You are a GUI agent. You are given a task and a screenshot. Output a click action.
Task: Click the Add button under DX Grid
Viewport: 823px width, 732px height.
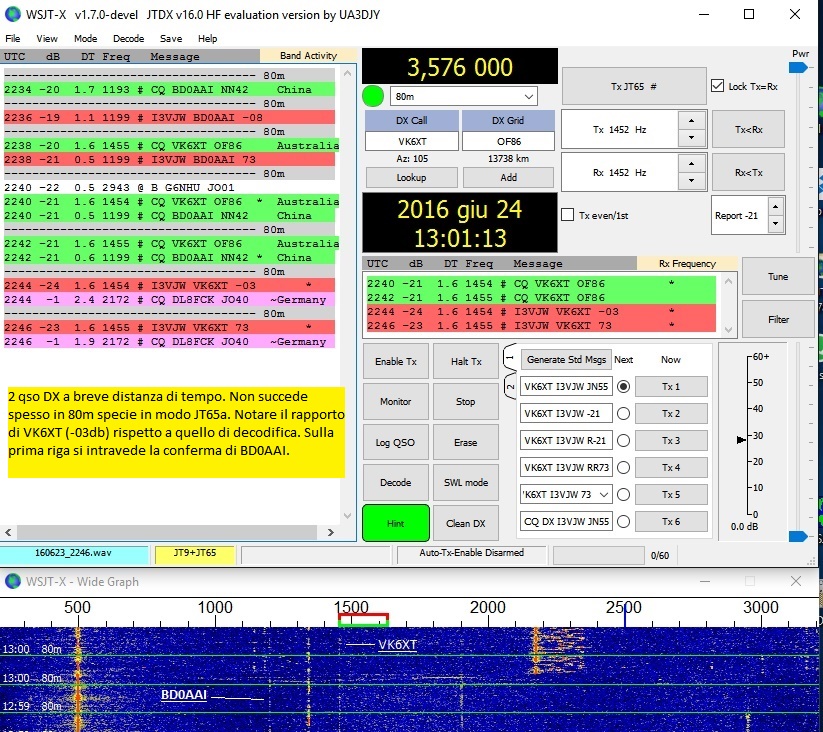508,177
